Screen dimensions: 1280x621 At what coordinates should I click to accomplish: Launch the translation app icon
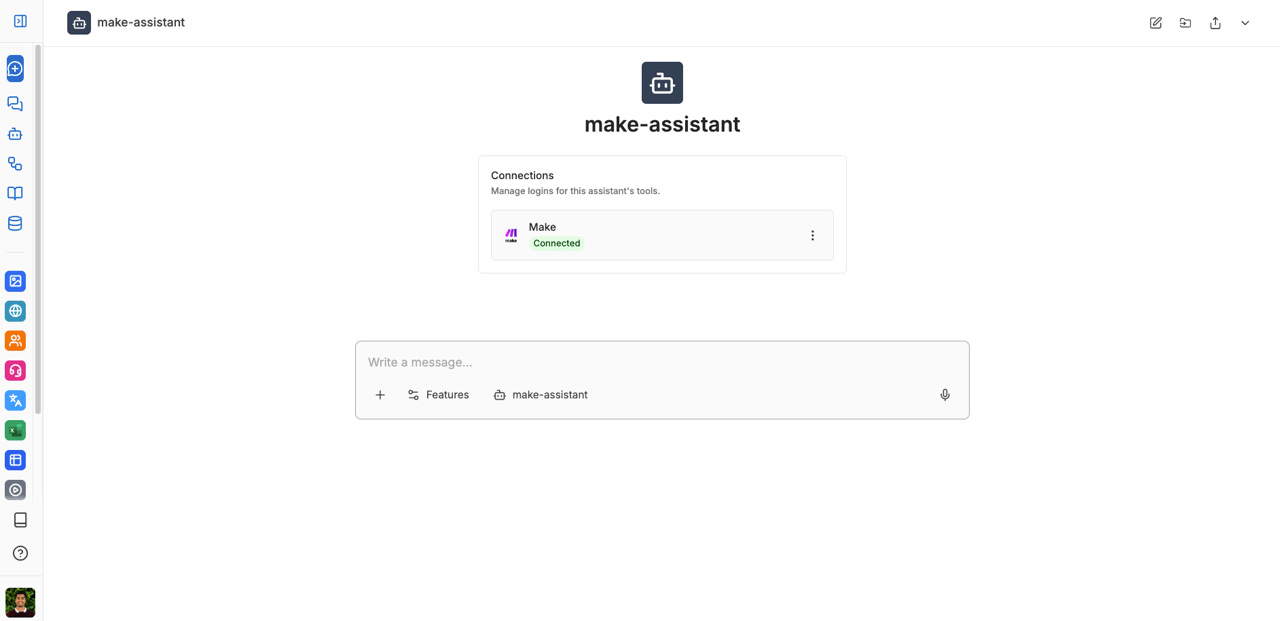[x=15, y=400]
